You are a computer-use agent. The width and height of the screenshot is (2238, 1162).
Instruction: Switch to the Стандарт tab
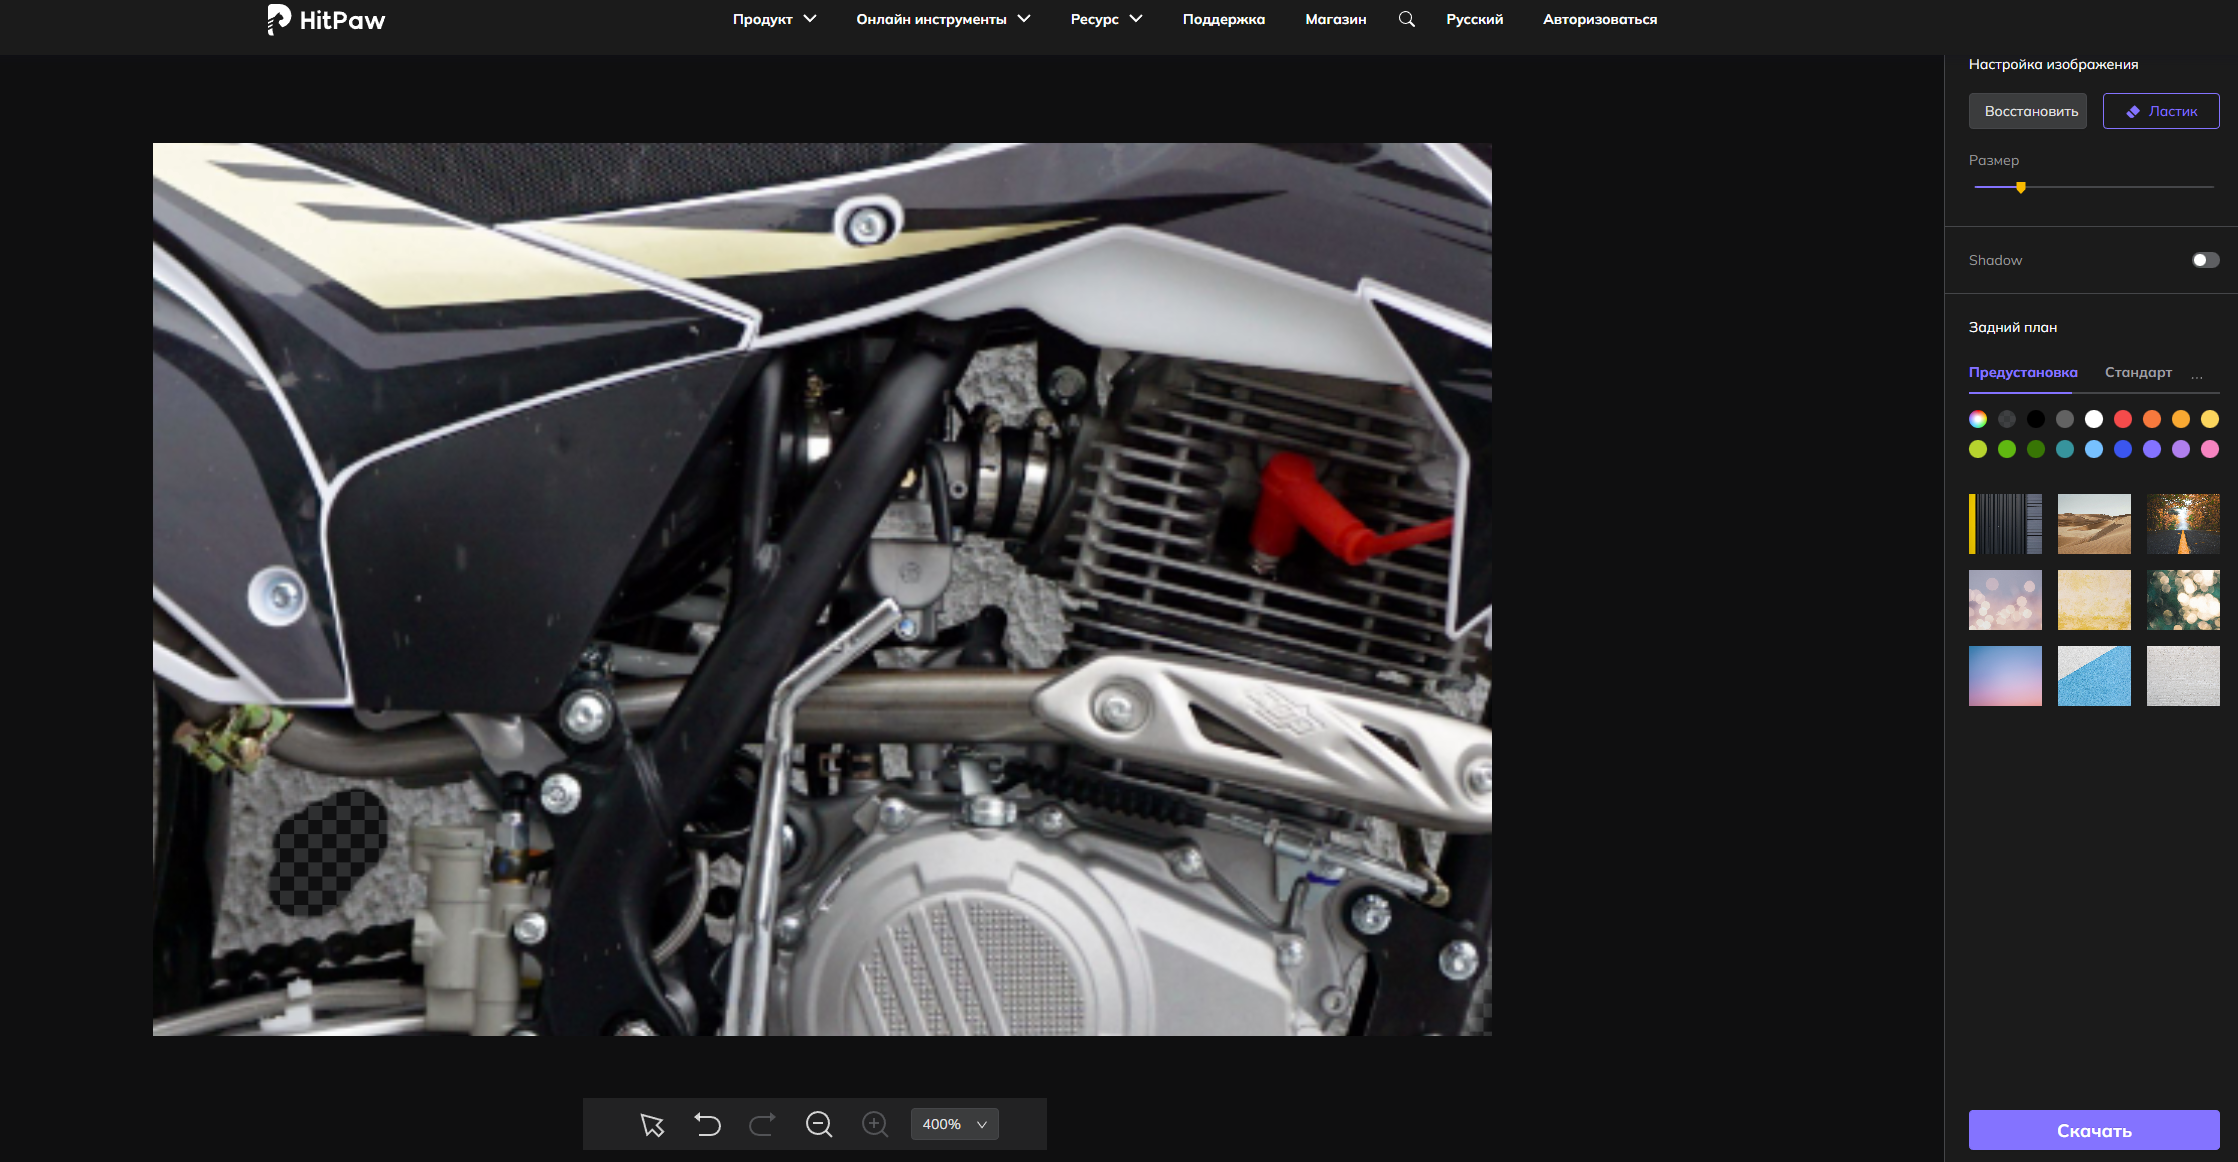click(x=2138, y=372)
